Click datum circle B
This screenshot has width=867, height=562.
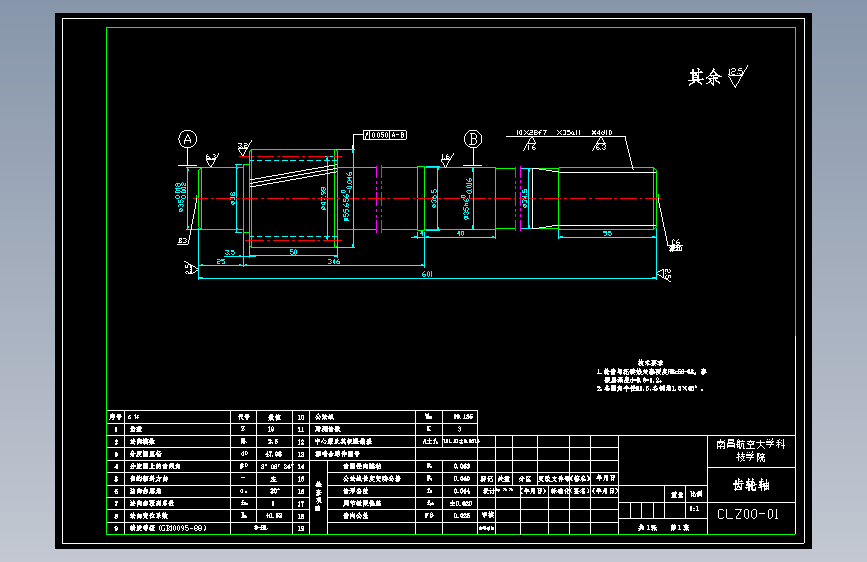pos(473,139)
